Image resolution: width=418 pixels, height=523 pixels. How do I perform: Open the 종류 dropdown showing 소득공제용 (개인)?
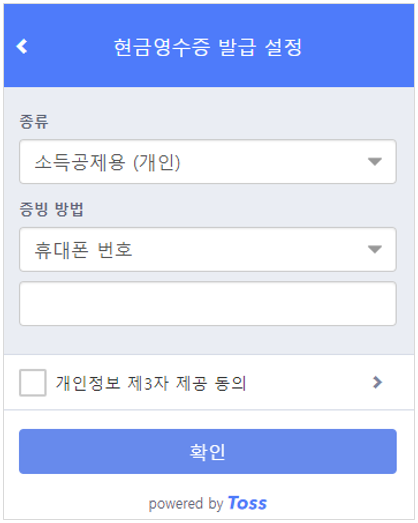coord(208,161)
